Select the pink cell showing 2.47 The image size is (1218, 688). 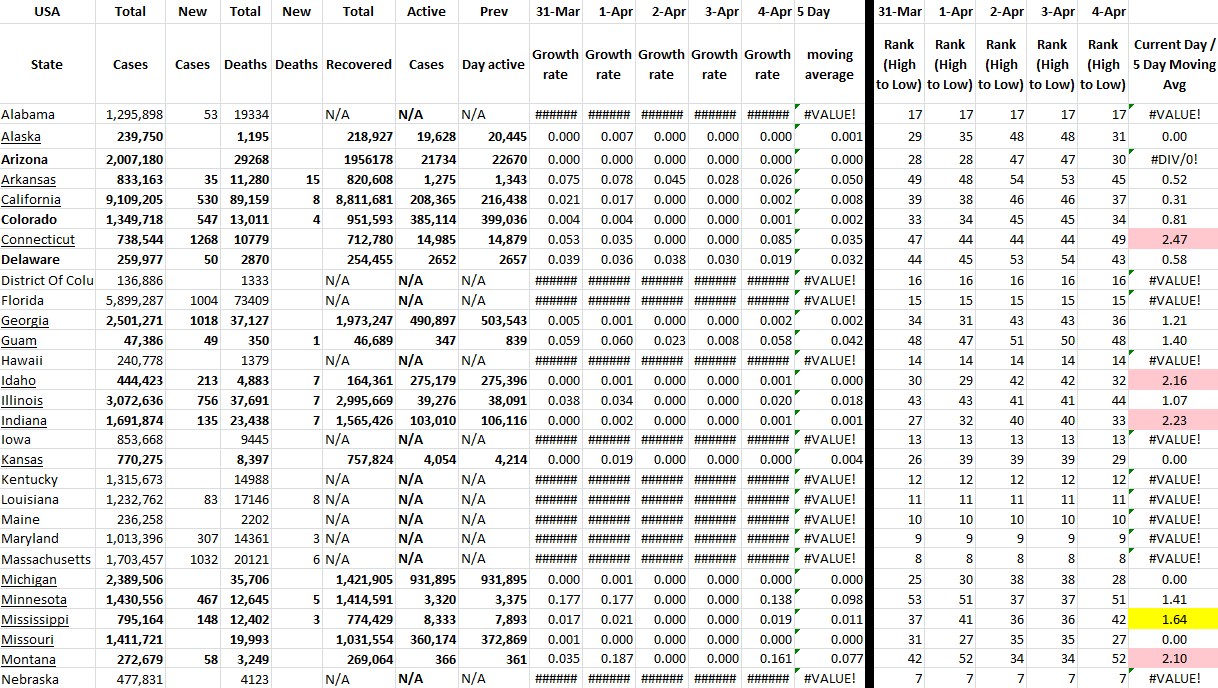point(1174,240)
